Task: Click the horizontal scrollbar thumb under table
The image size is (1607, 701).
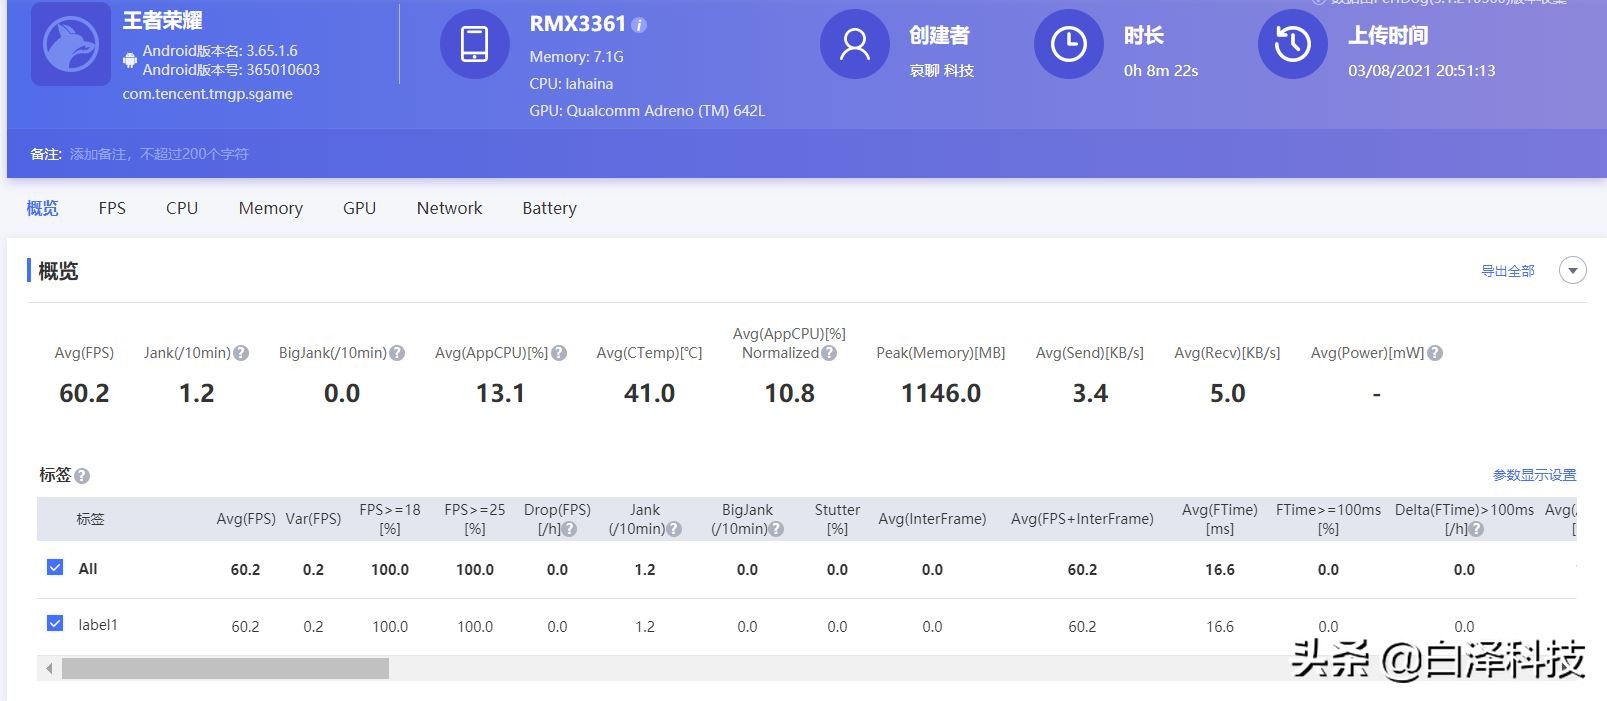Action: point(225,668)
